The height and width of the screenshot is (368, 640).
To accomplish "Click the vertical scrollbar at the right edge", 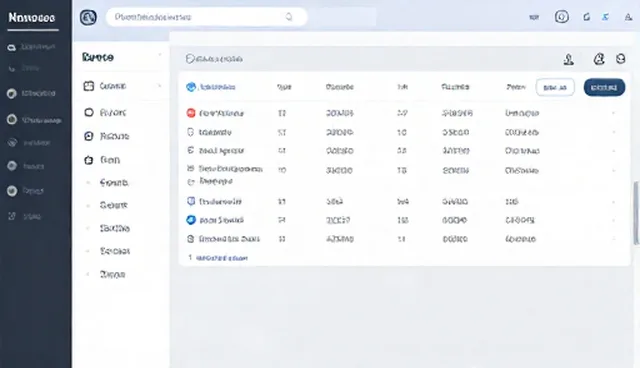I will [636, 213].
